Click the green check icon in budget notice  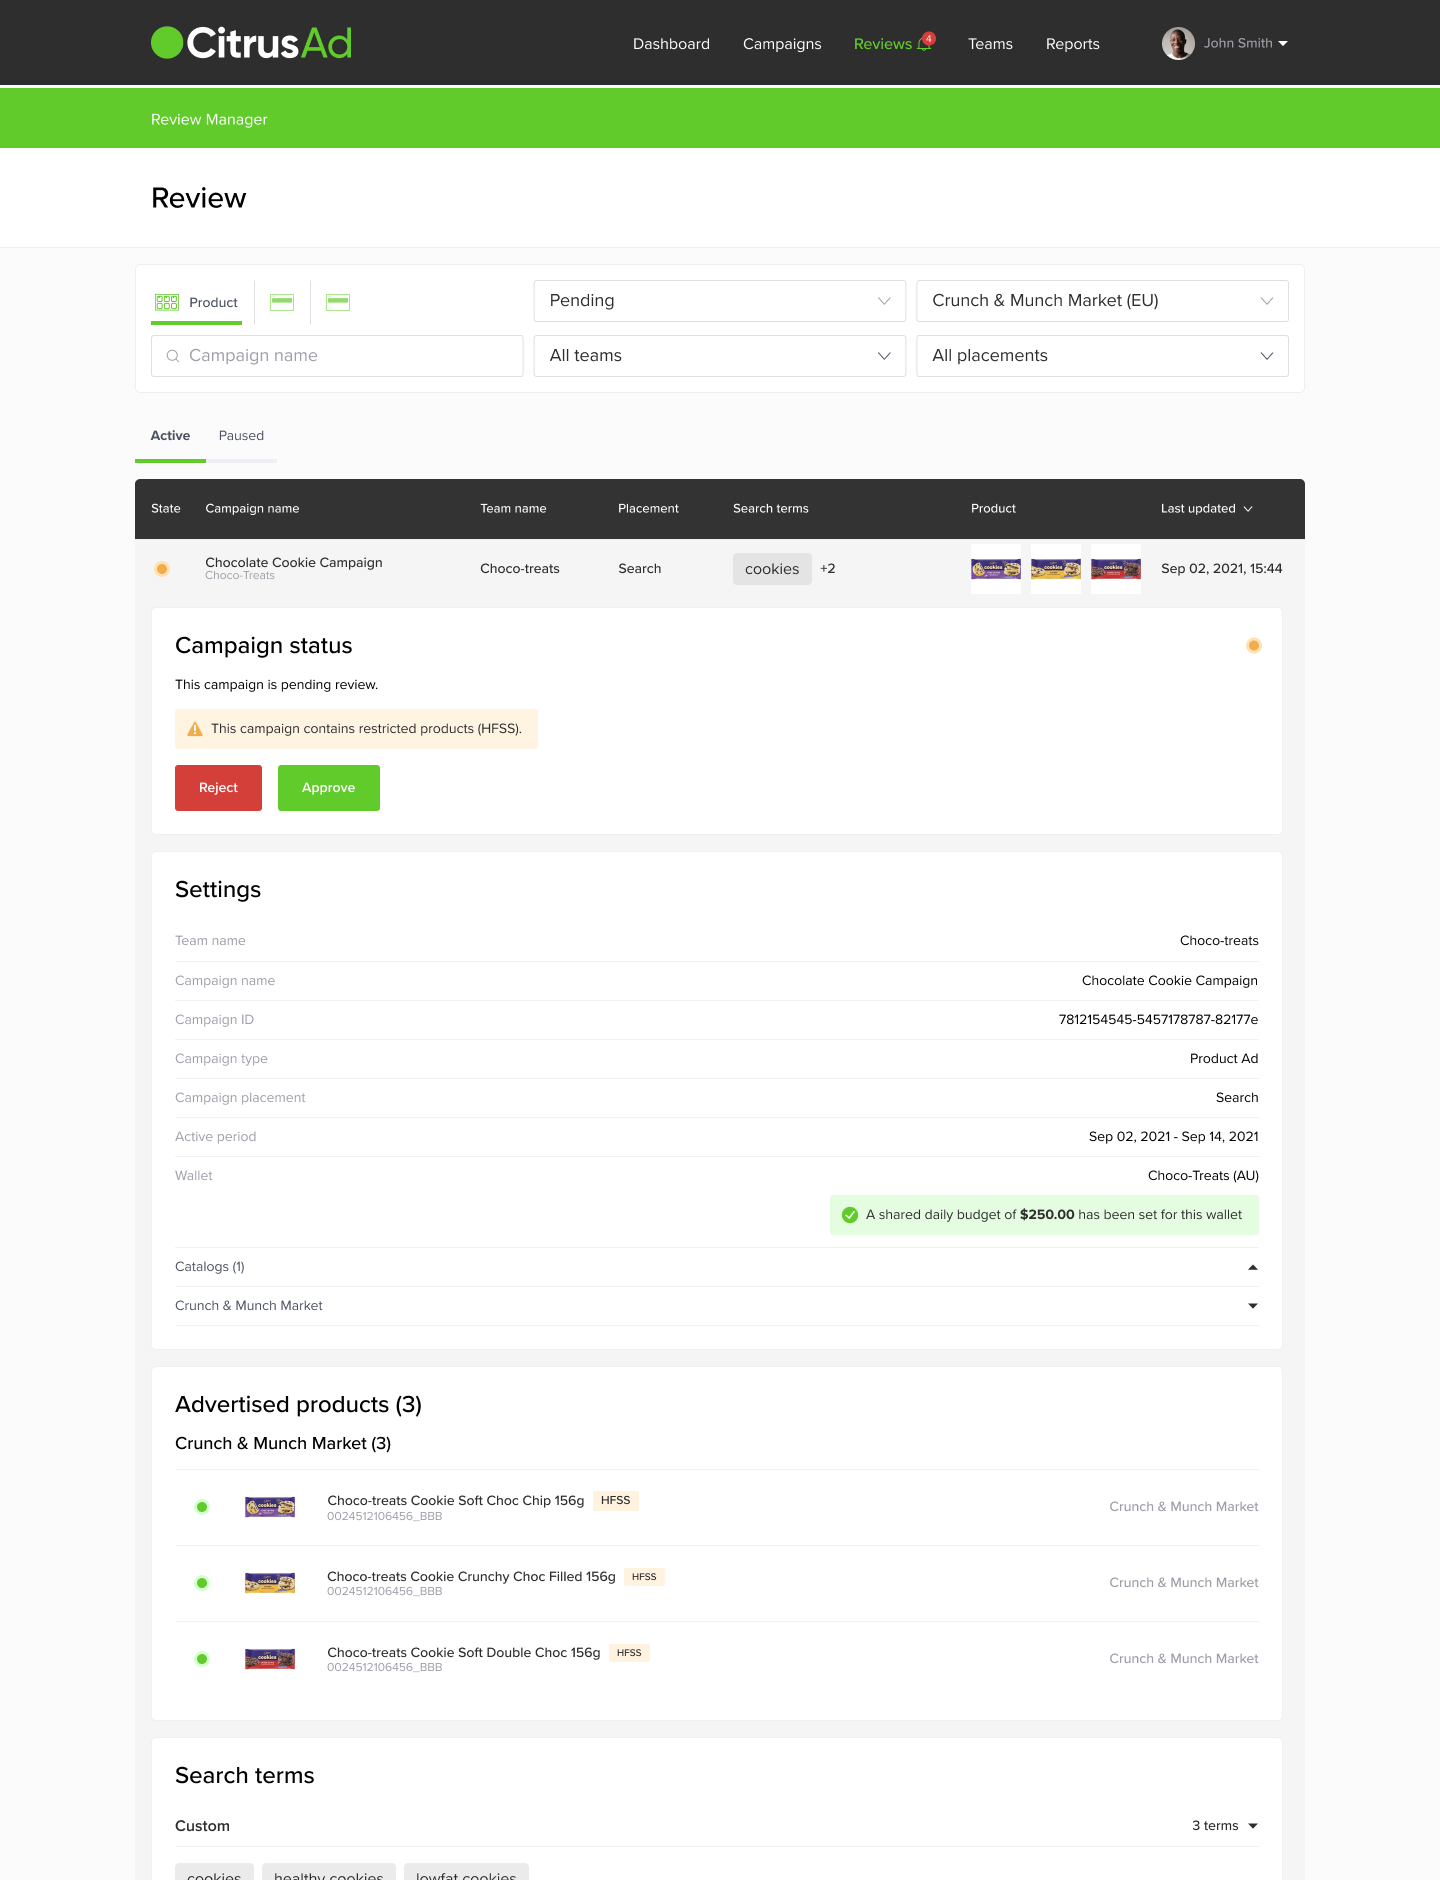(x=850, y=1215)
